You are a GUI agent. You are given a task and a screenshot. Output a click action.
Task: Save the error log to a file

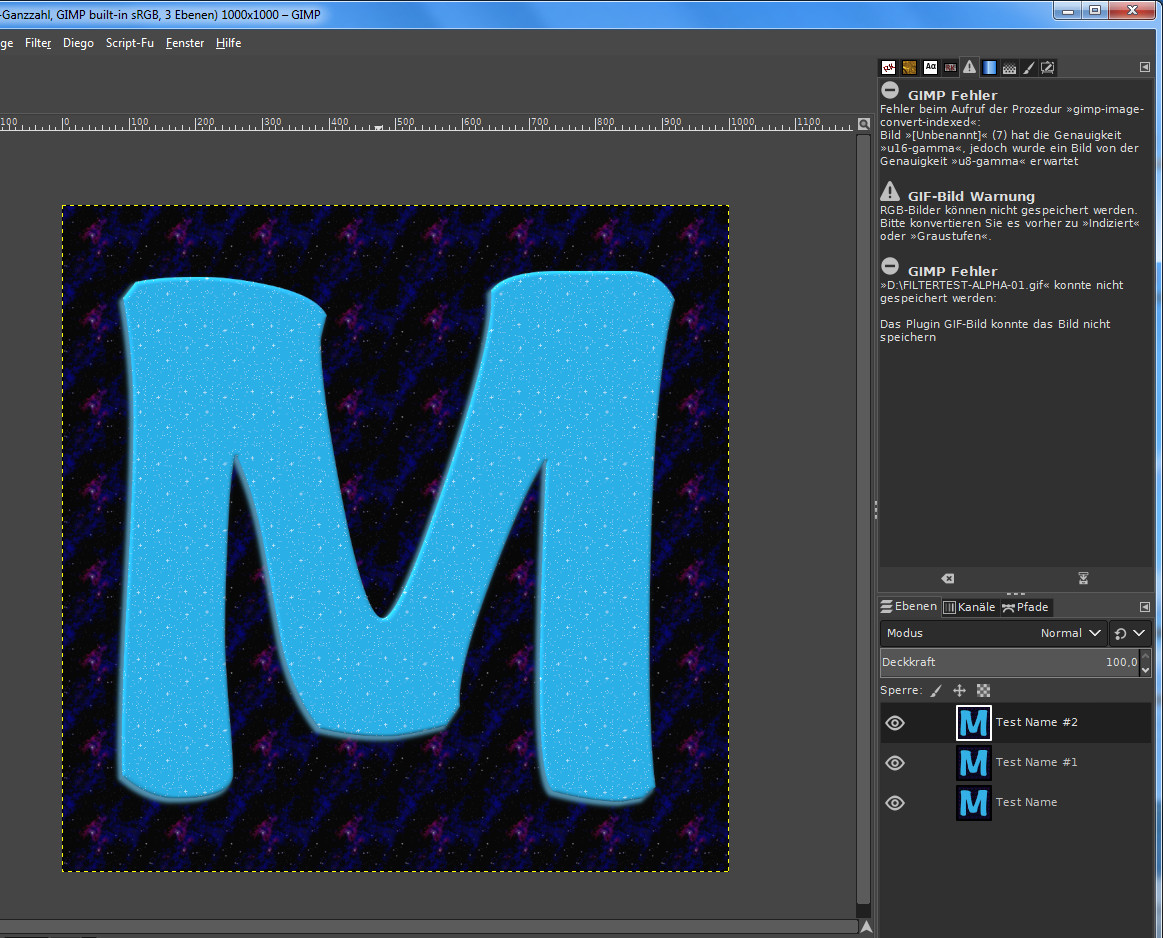pyautogui.click(x=1083, y=578)
